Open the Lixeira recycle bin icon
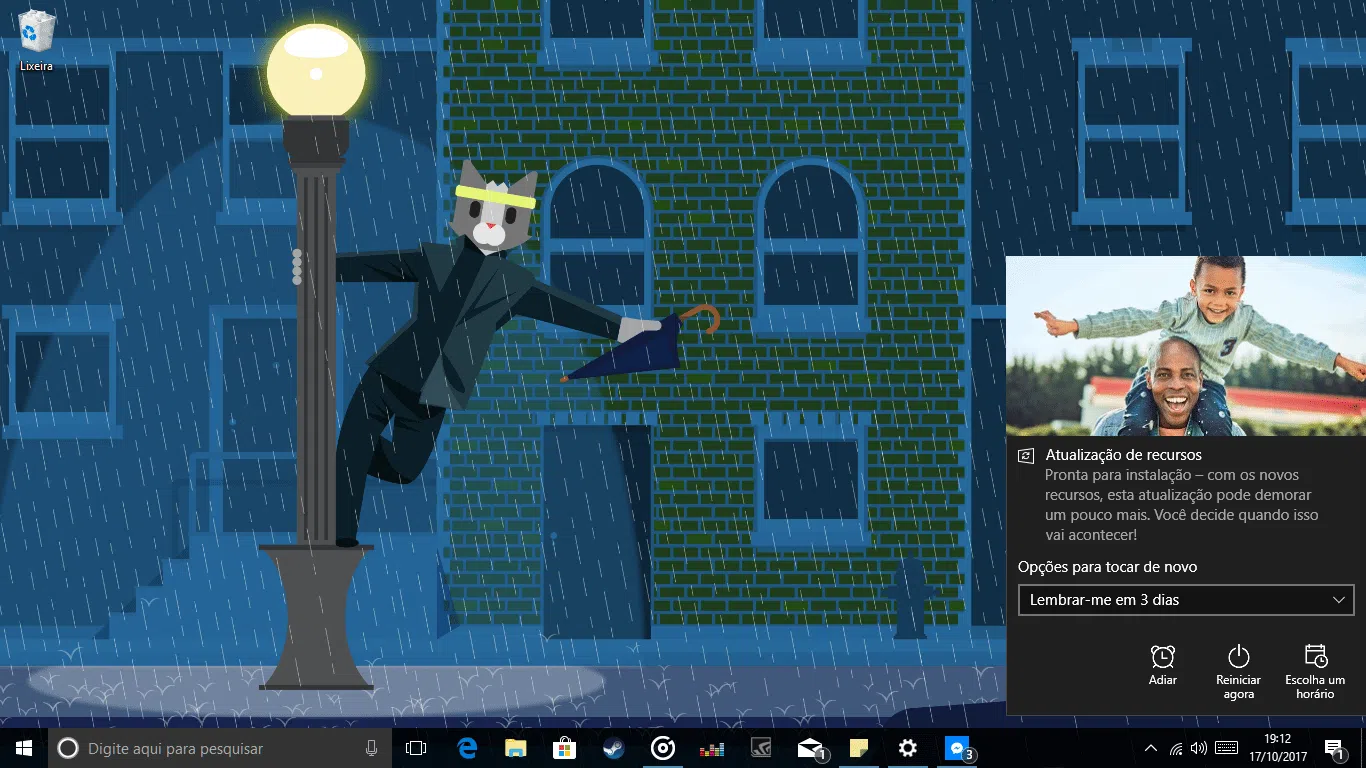The image size is (1366, 768). 36,40
